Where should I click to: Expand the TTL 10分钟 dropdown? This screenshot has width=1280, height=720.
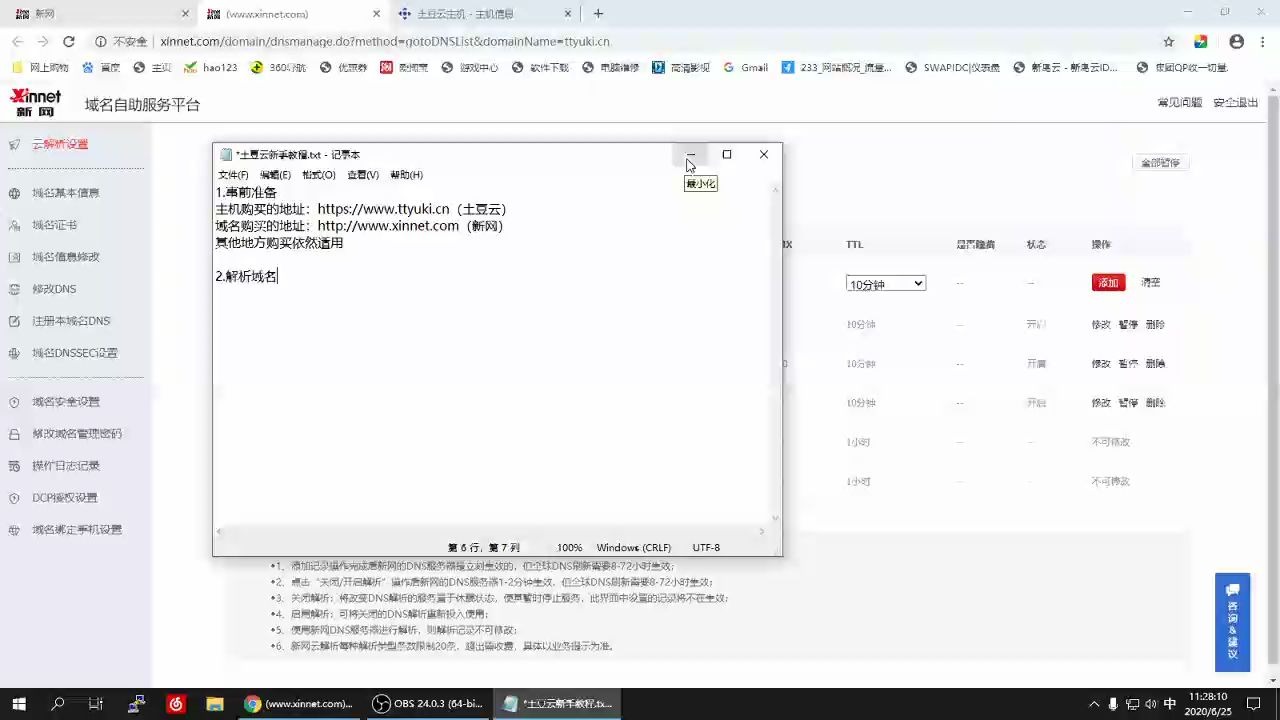(x=886, y=284)
